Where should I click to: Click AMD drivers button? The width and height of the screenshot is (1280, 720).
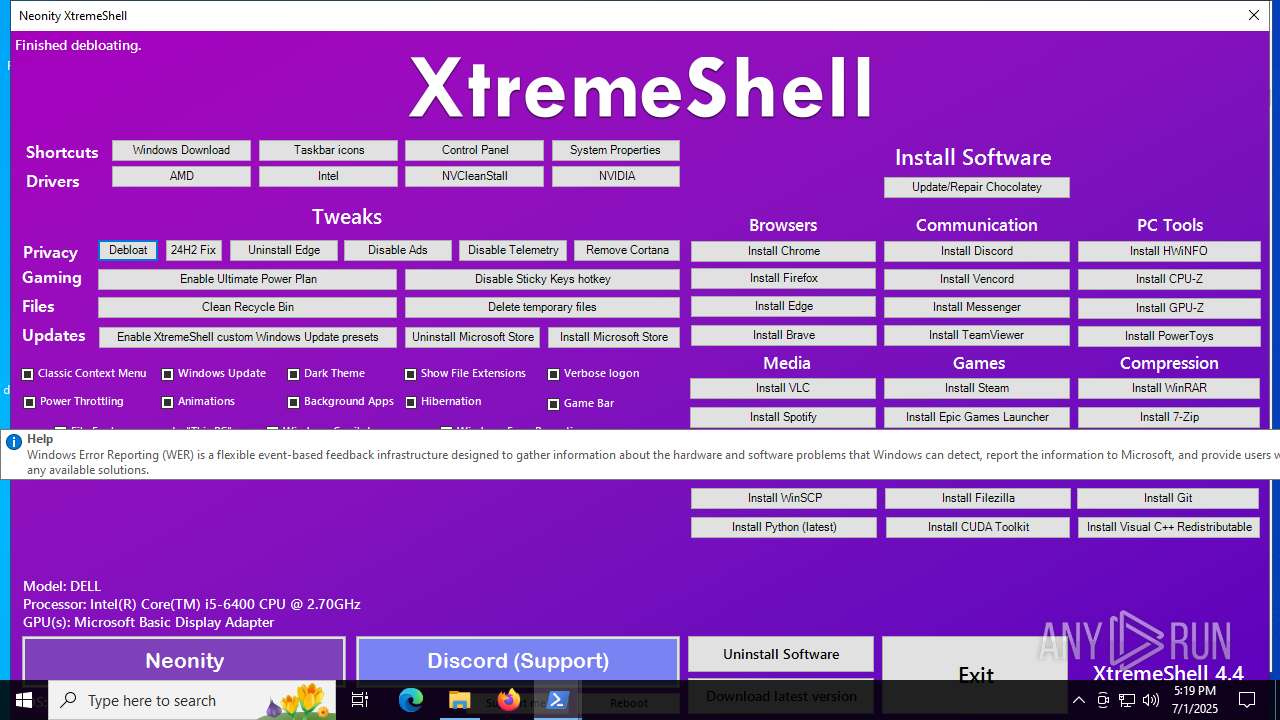click(x=181, y=176)
